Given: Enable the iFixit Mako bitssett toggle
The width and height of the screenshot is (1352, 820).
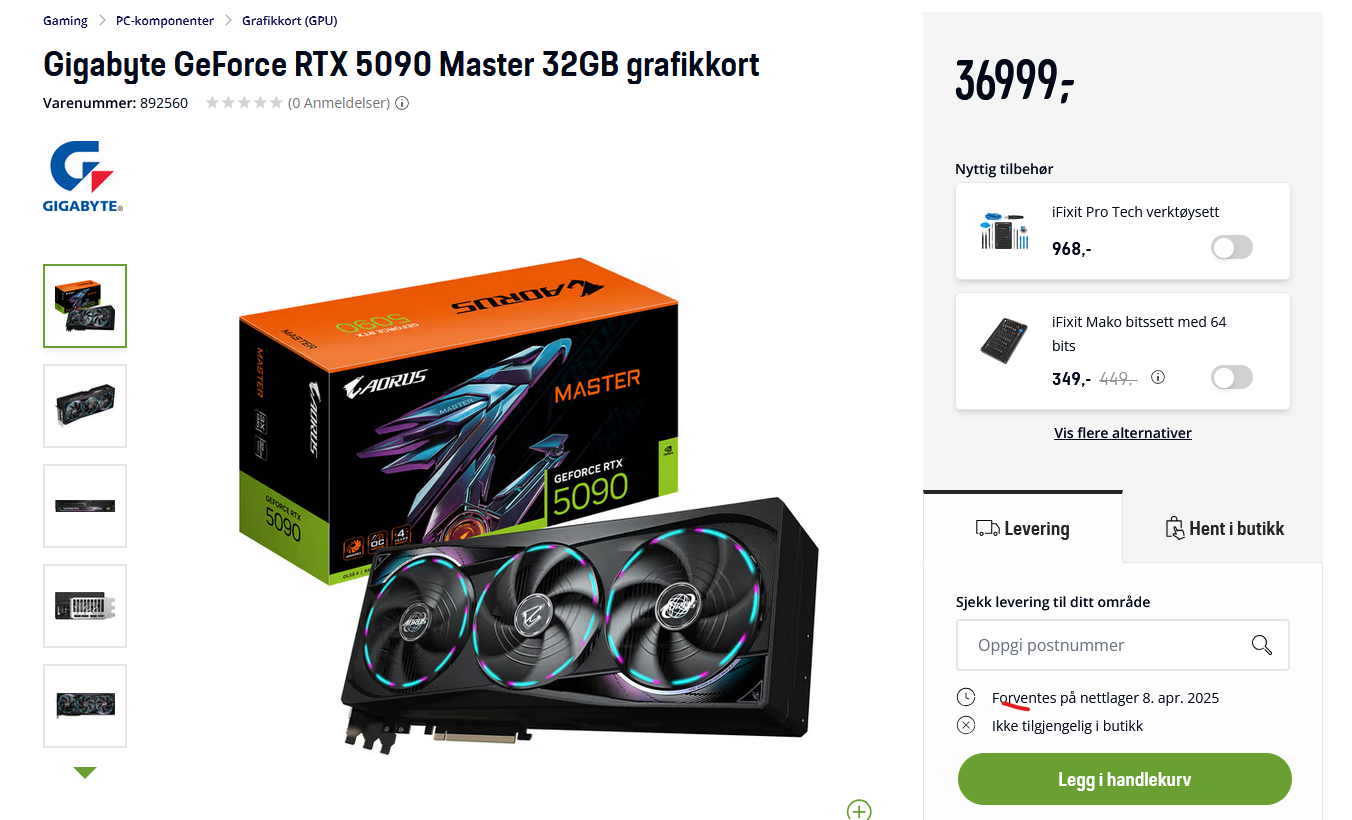Looking at the screenshot, I should 1231,378.
